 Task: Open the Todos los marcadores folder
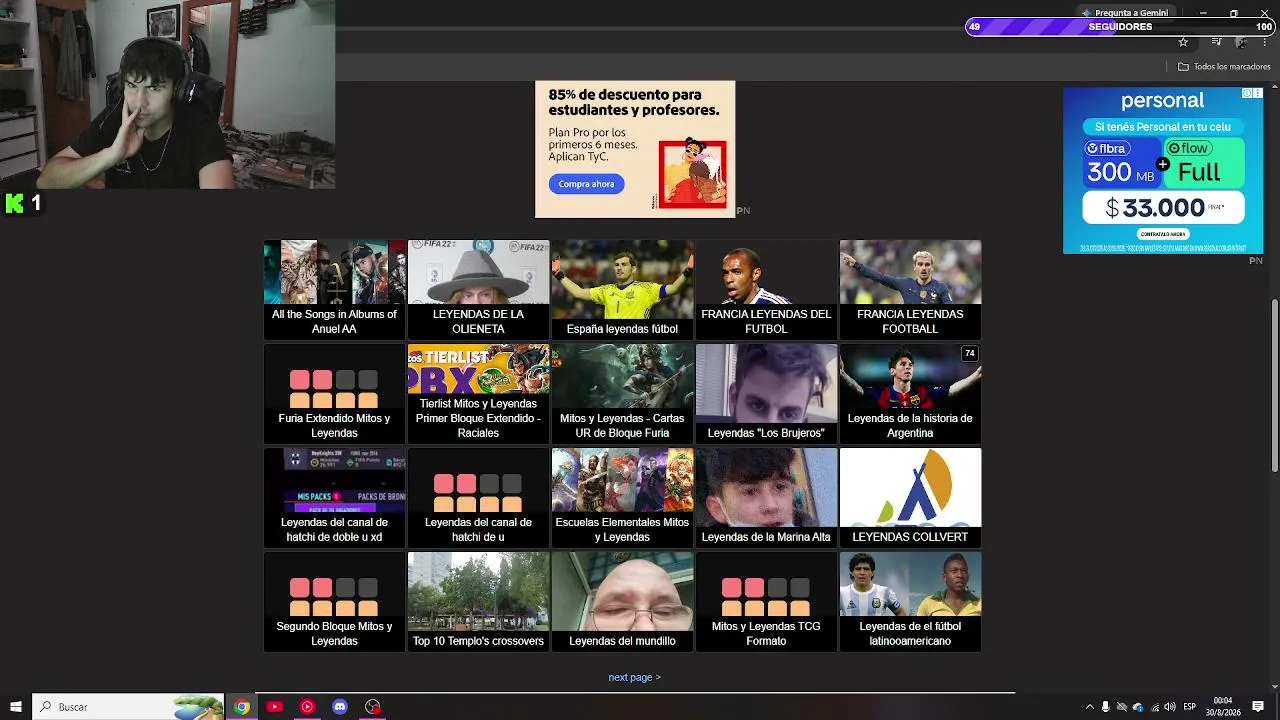[x=1224, y=67]
